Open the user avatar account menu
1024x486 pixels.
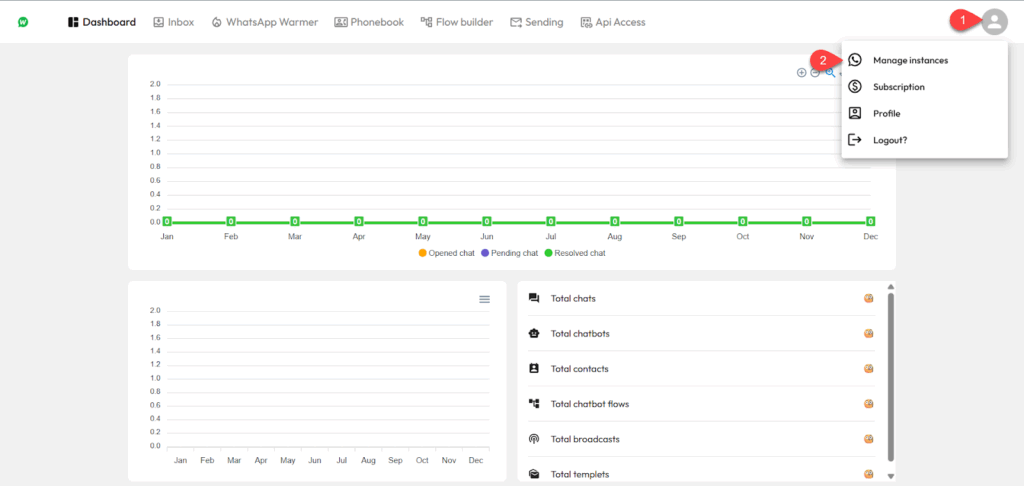pos(993,22)
